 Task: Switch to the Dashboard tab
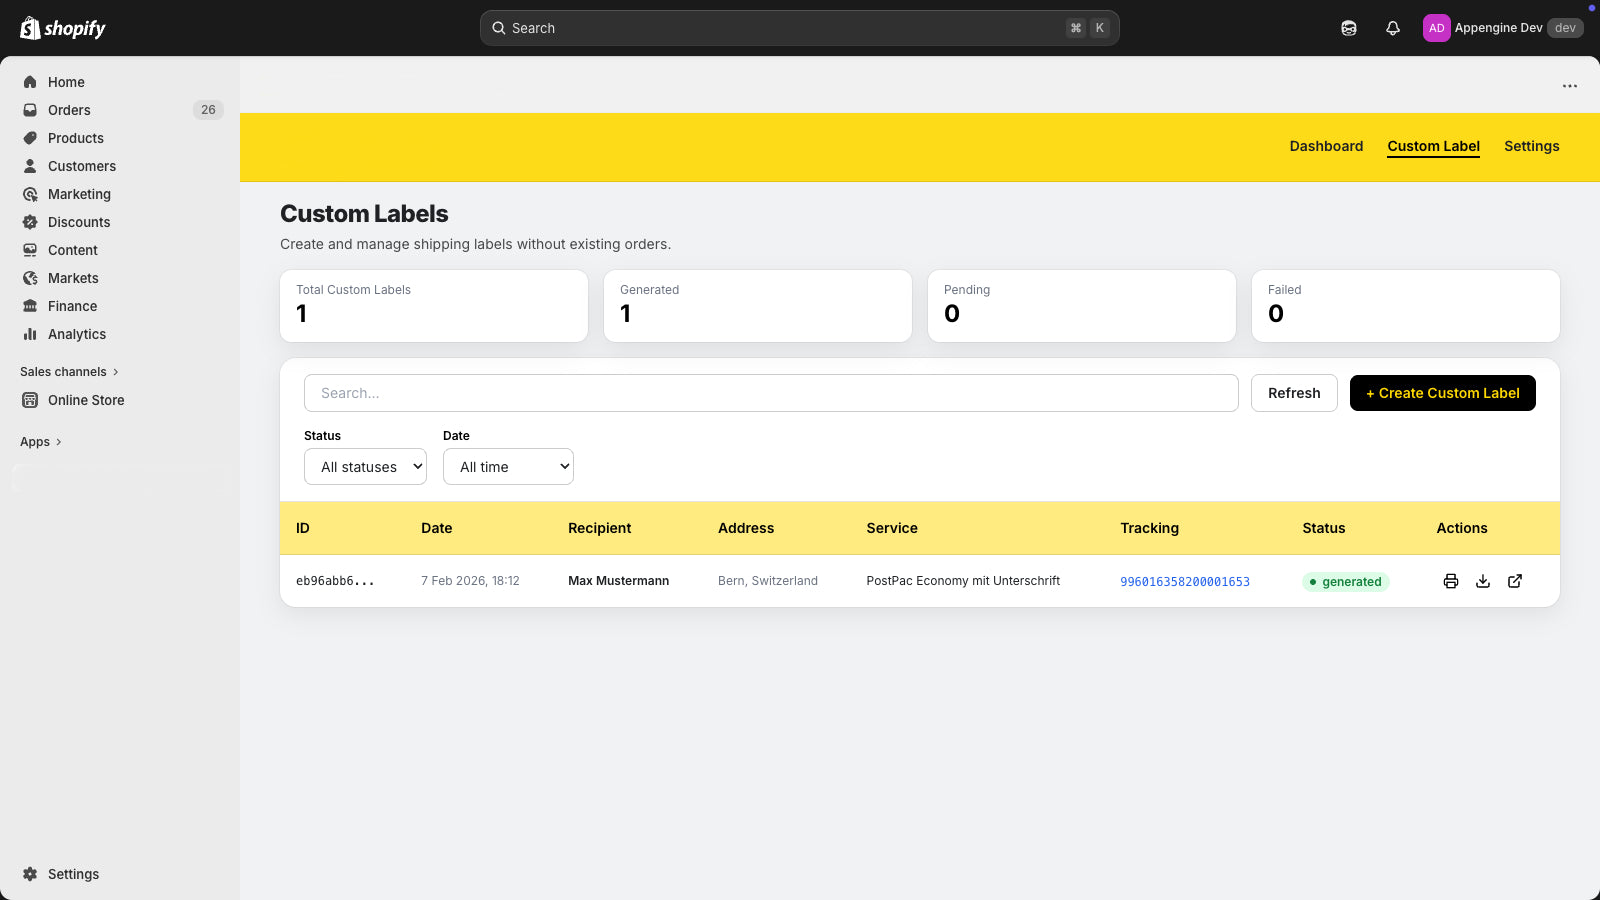[x=1326, y=146]
